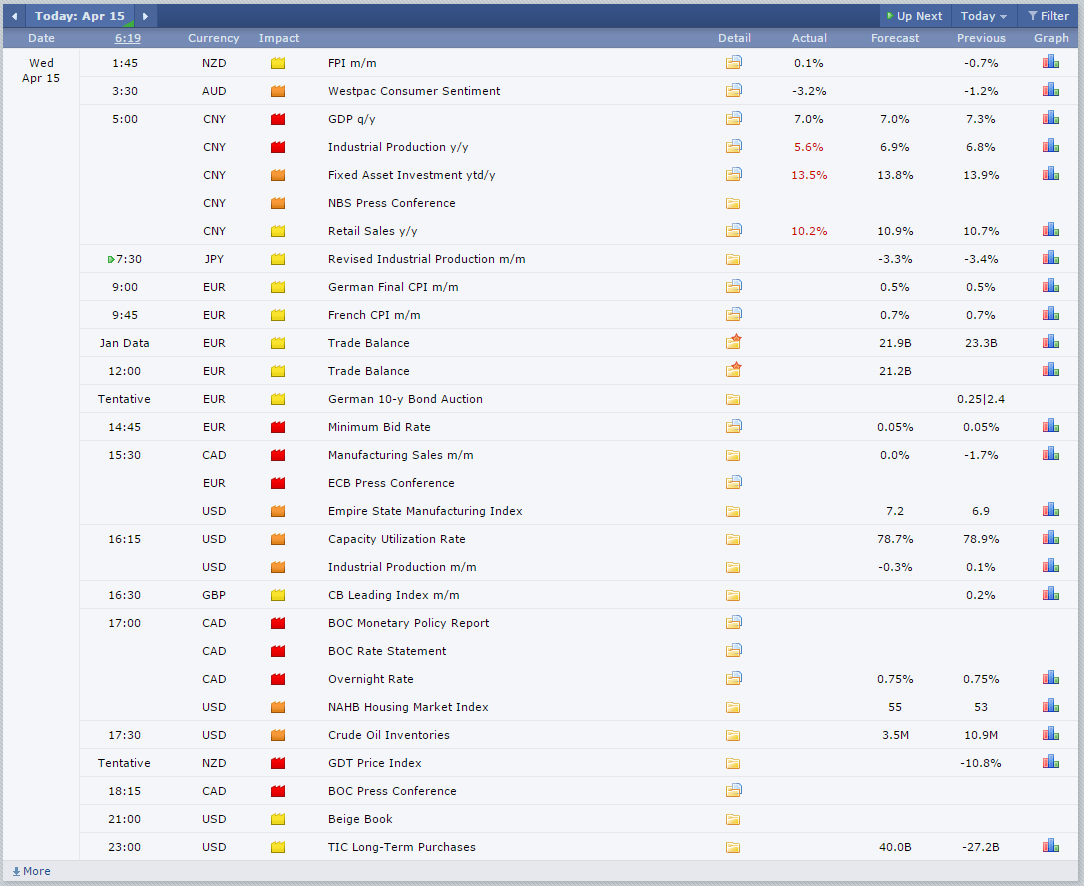Click the Impact column header
1084x886 pixels.
[279, 38]
